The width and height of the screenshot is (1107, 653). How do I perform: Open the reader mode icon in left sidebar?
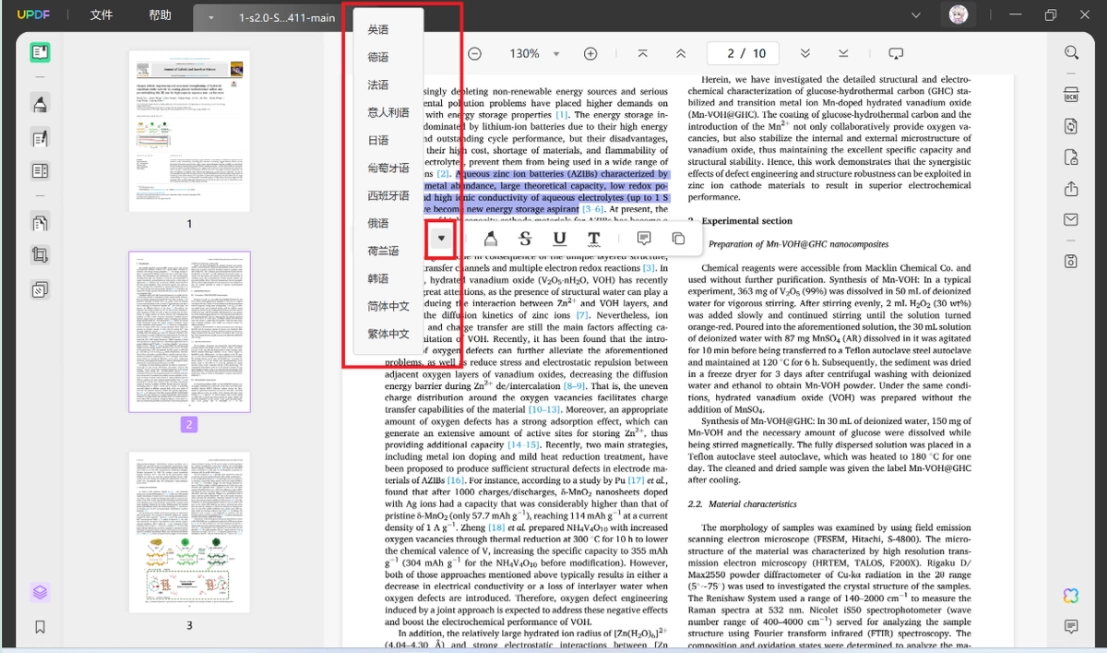(x=40, y=52)
